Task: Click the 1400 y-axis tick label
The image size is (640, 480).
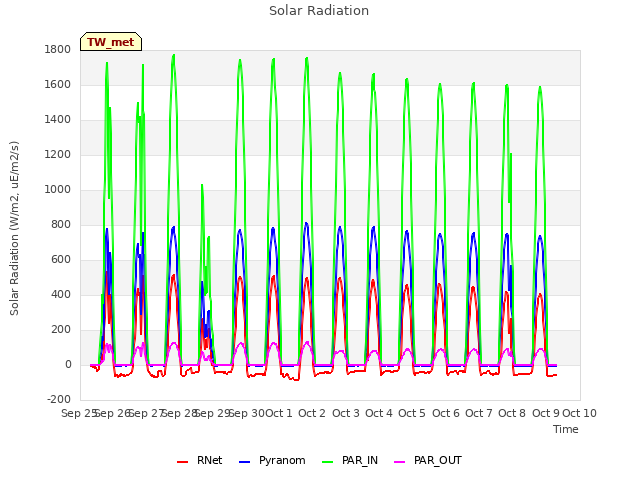Action: [58, 120]
